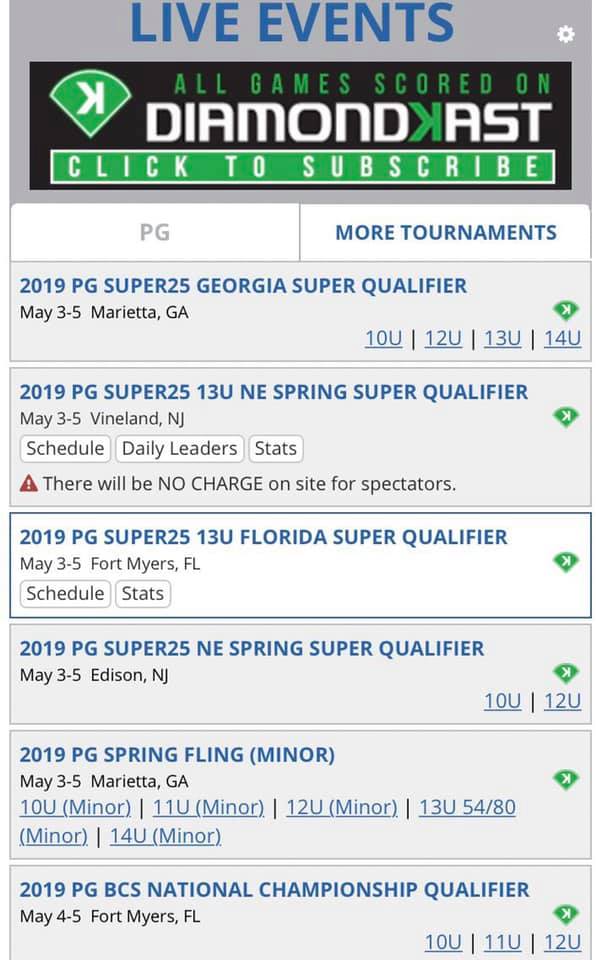Tap DiamondKast icon for 13U Florida Super Qualifier
The height and width of the screenshot is (960, 596).
[565, 561]
